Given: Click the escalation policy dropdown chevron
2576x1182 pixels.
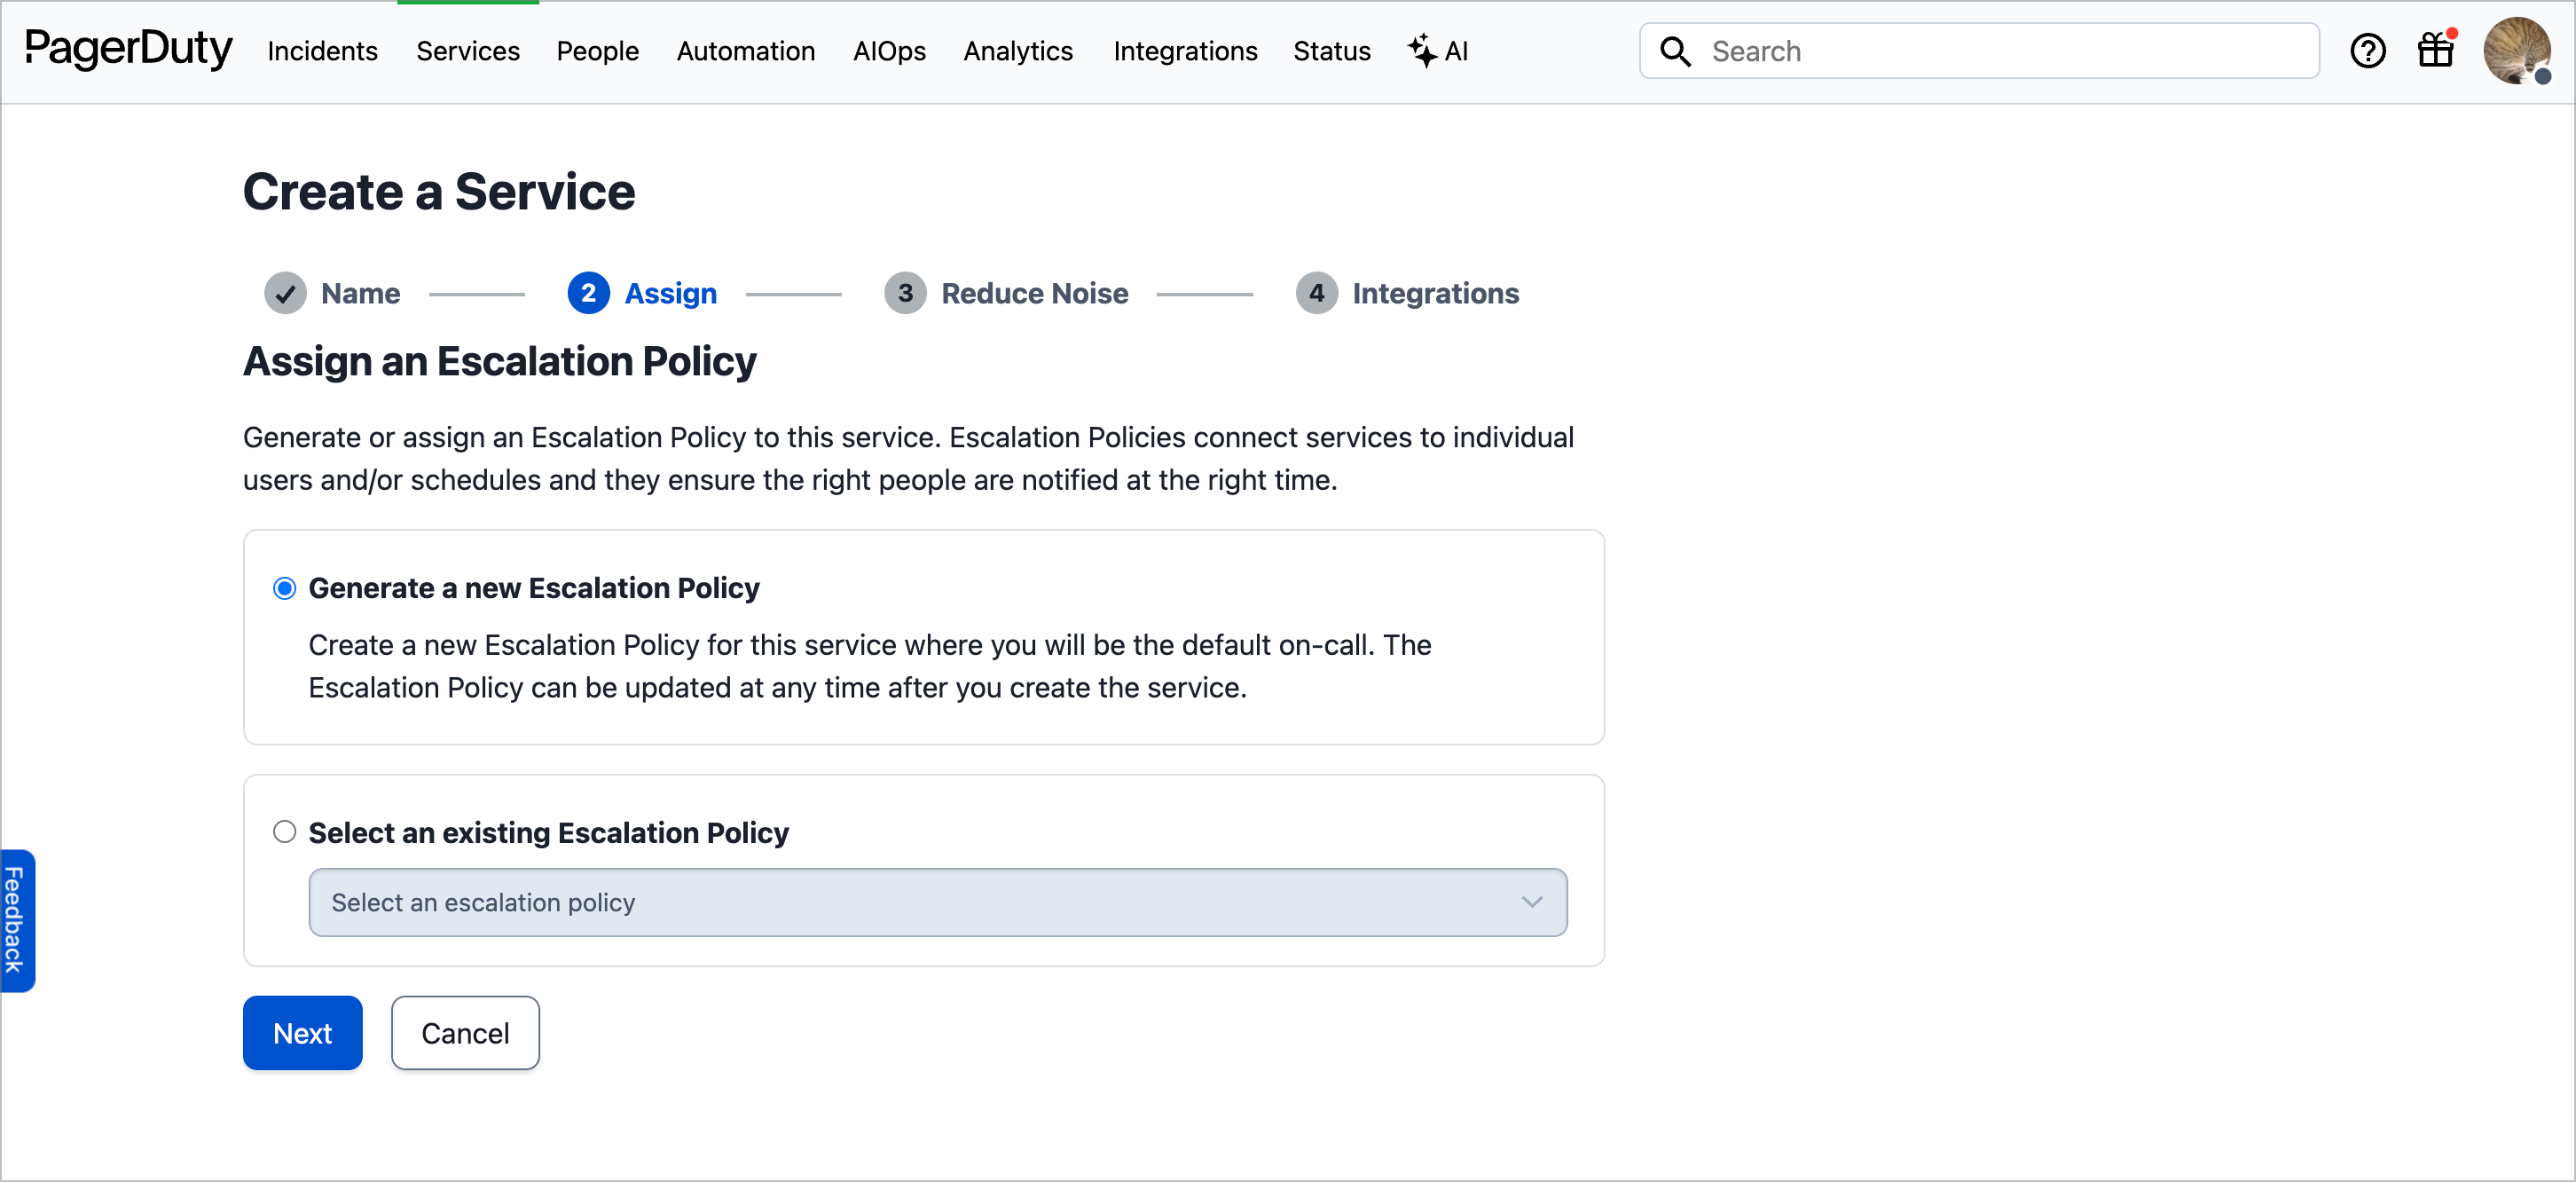Looking at the screenshot, I should [x=1531, y=902].
